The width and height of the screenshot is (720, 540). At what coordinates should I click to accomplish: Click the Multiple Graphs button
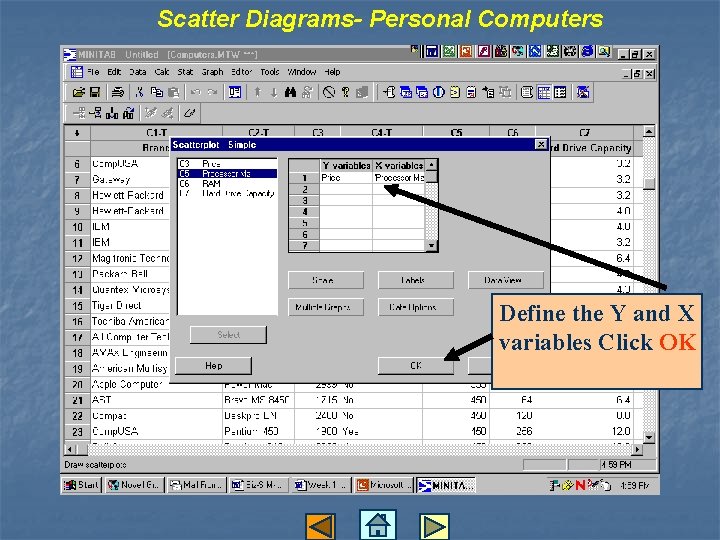[326, 307]
